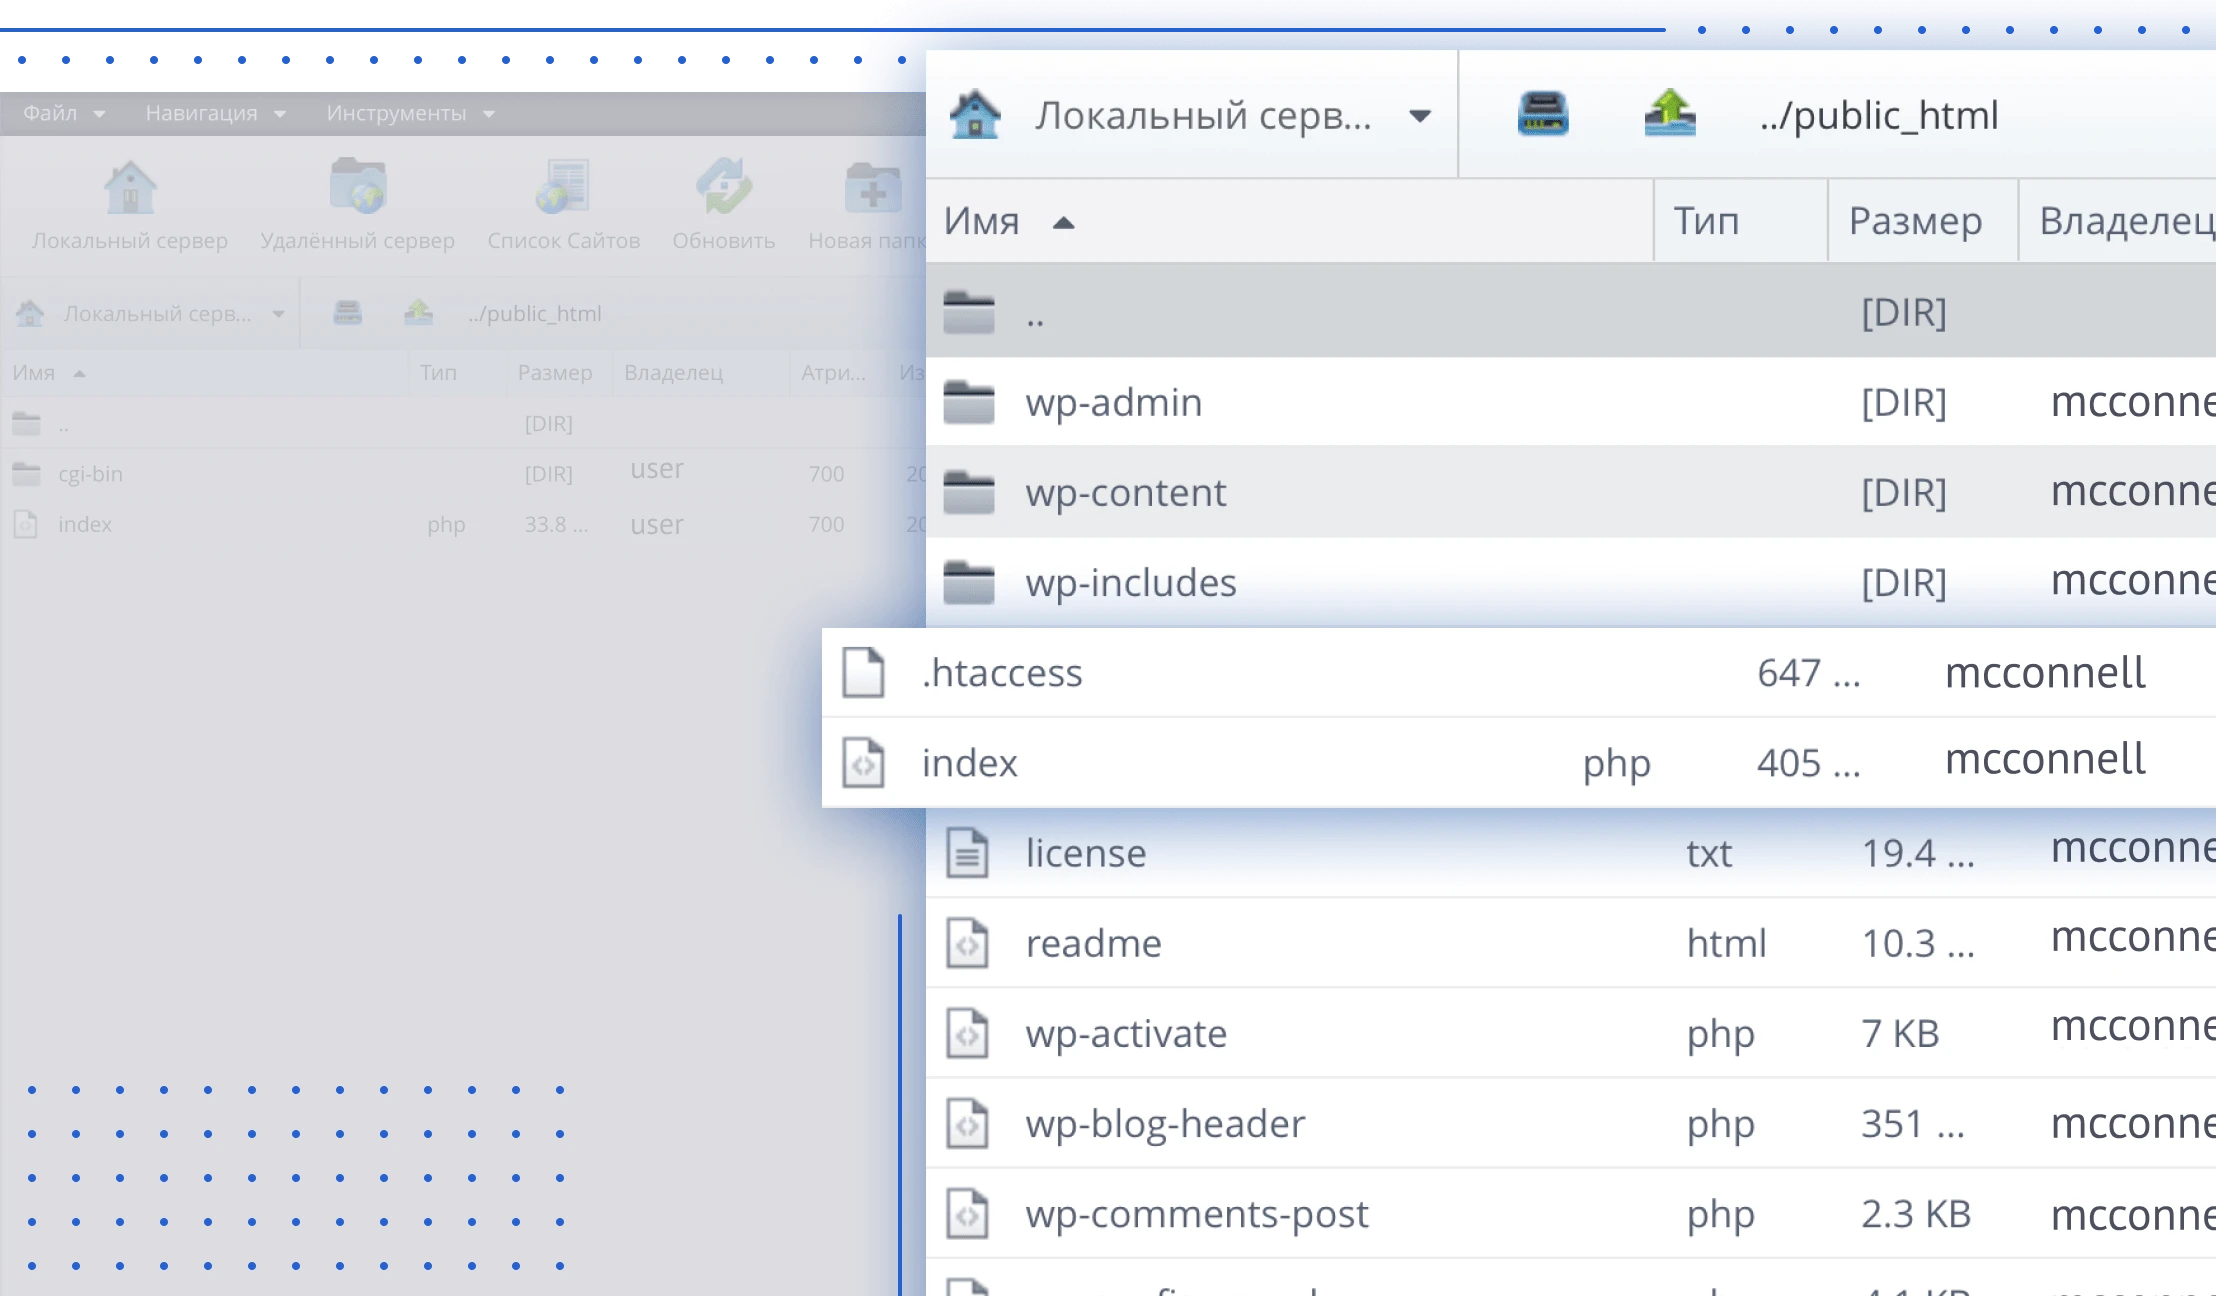Click the green up-directory icon beside ../public_html
The width and height of the screenshot is (2216, 1296).
pos(1669,115)
